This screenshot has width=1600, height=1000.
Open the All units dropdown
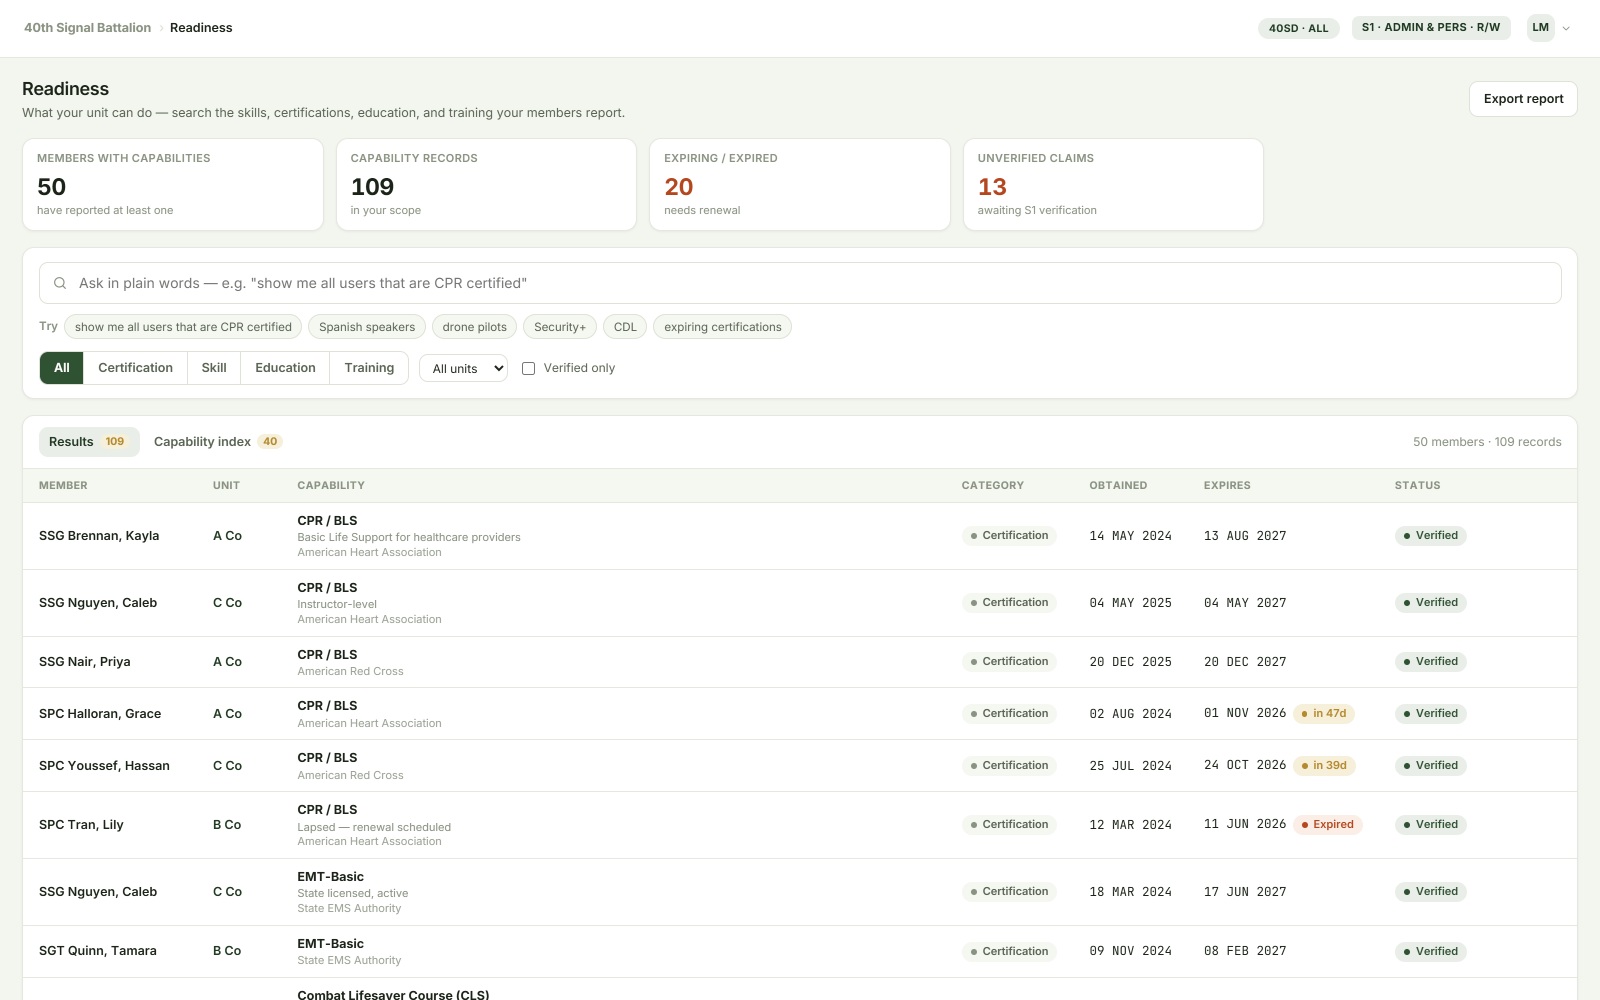point(463,368)
